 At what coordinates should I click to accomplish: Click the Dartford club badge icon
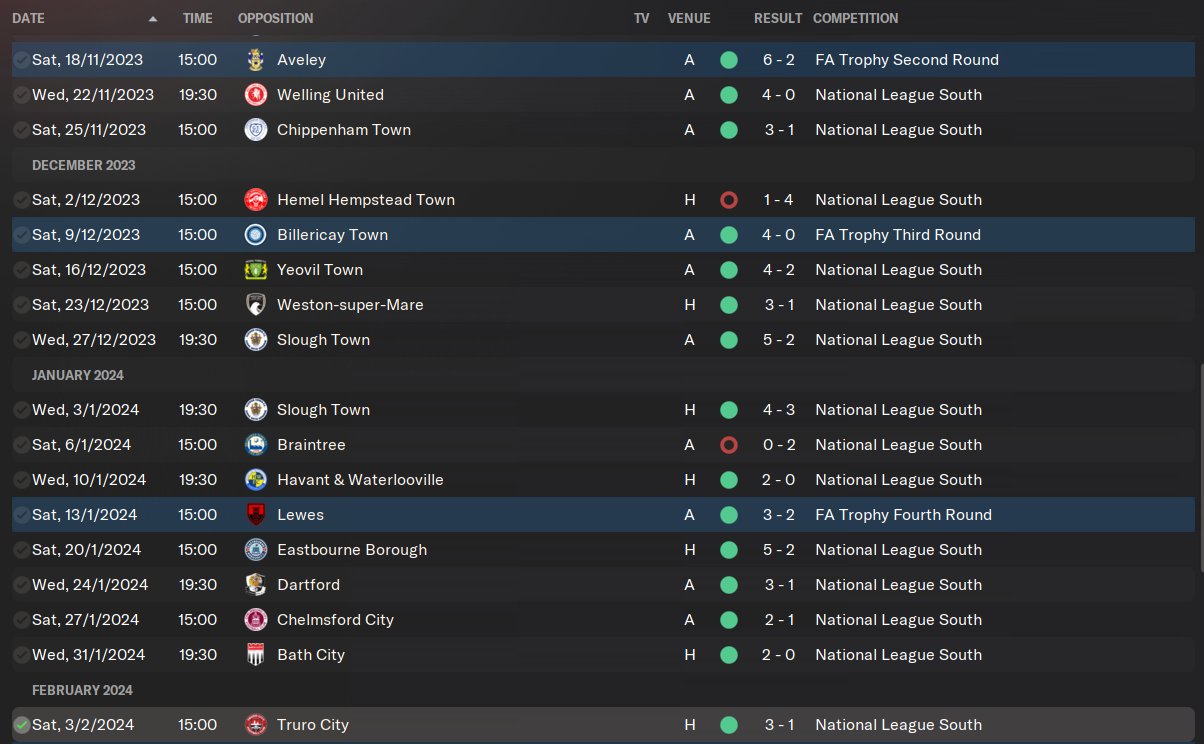pos(256,585)
